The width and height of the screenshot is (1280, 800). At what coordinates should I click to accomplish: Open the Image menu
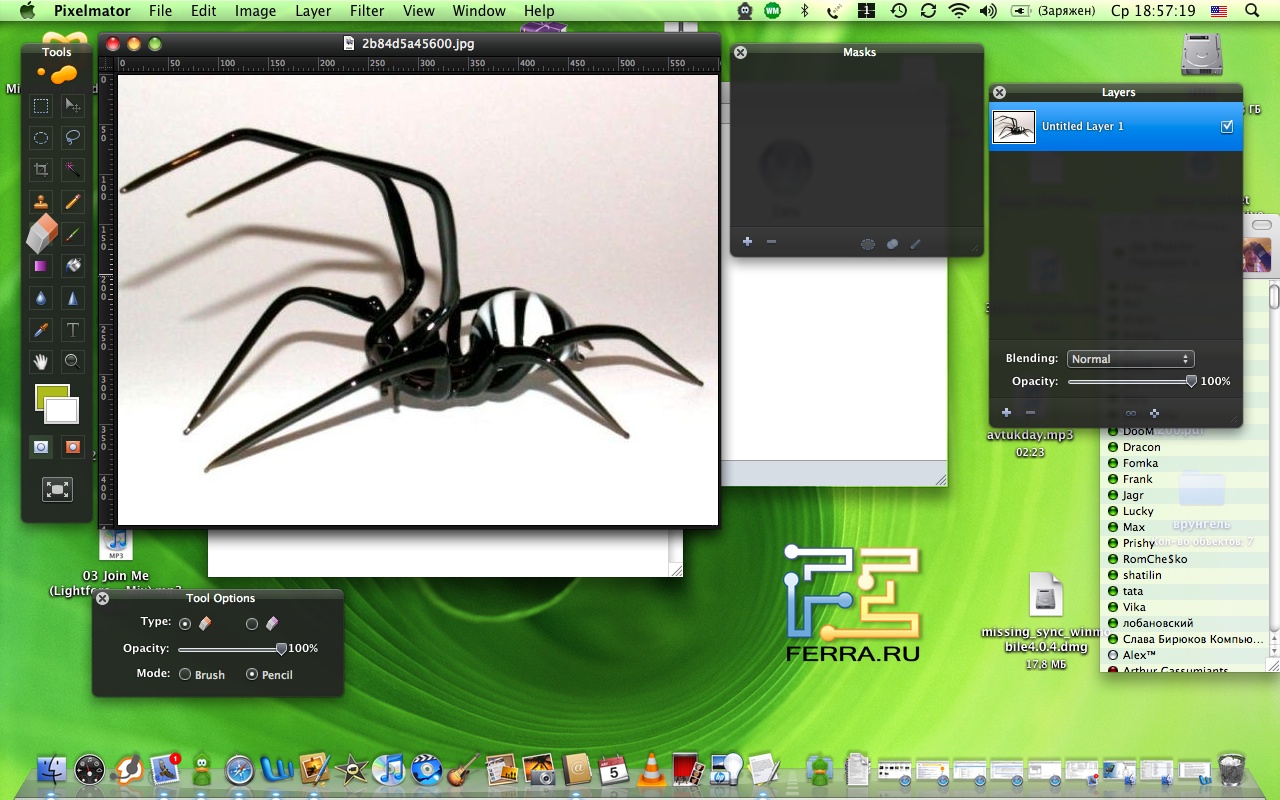click(x=255, y=11)
